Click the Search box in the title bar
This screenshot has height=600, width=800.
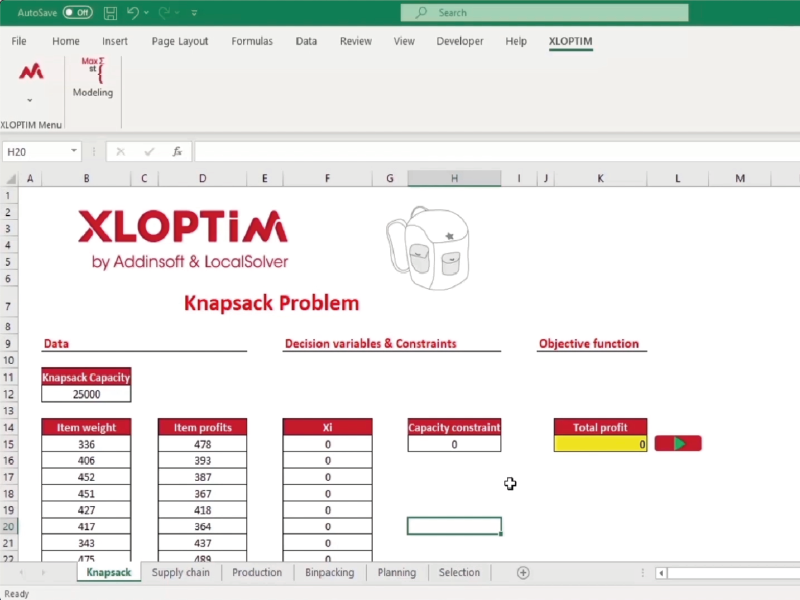[x=544, y=13]
